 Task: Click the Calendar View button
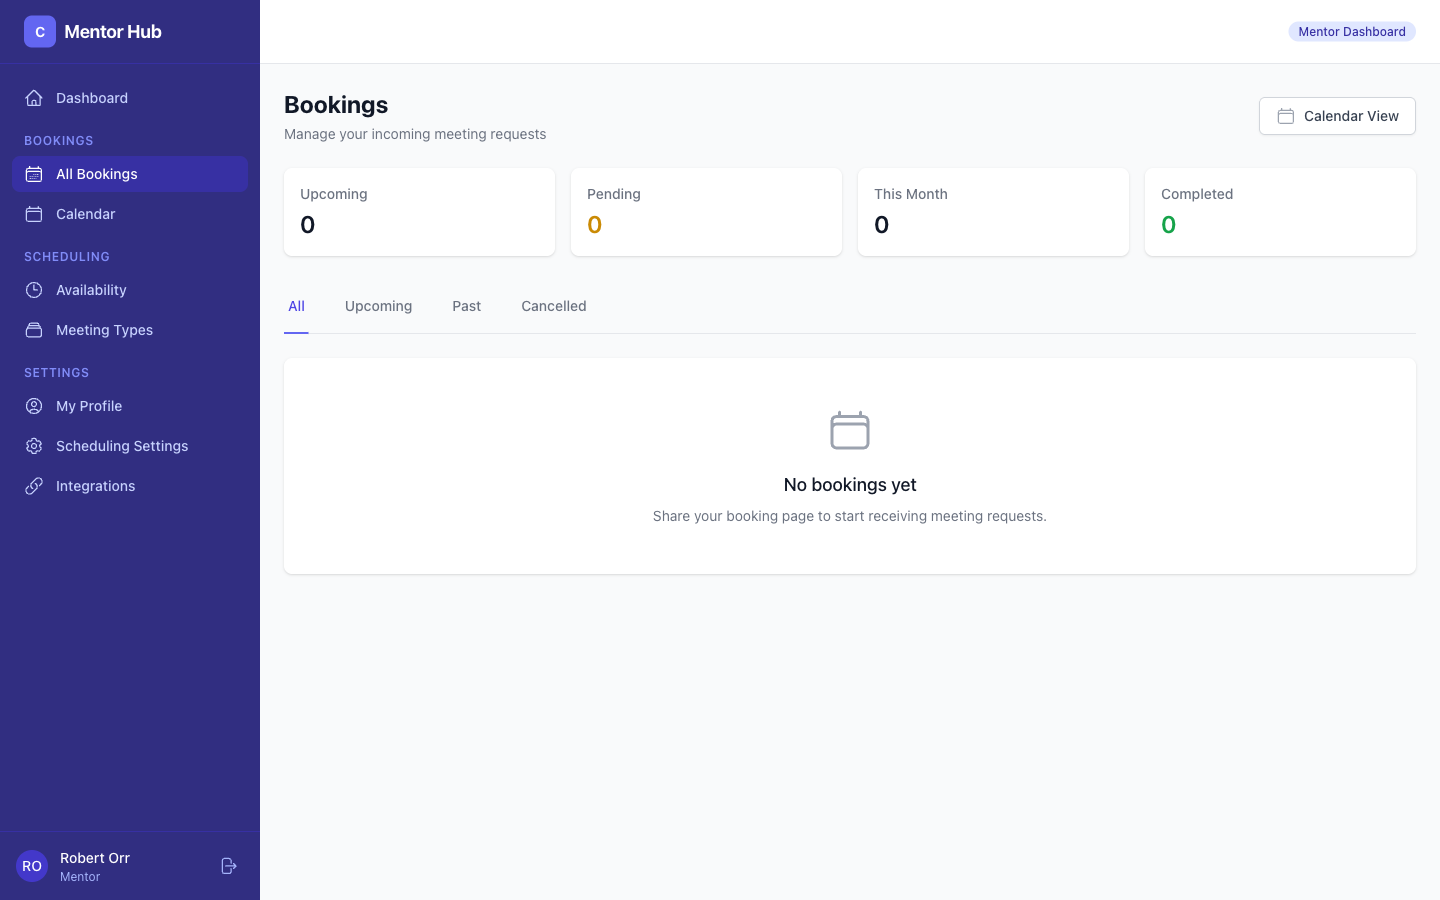click(1337, 116)
